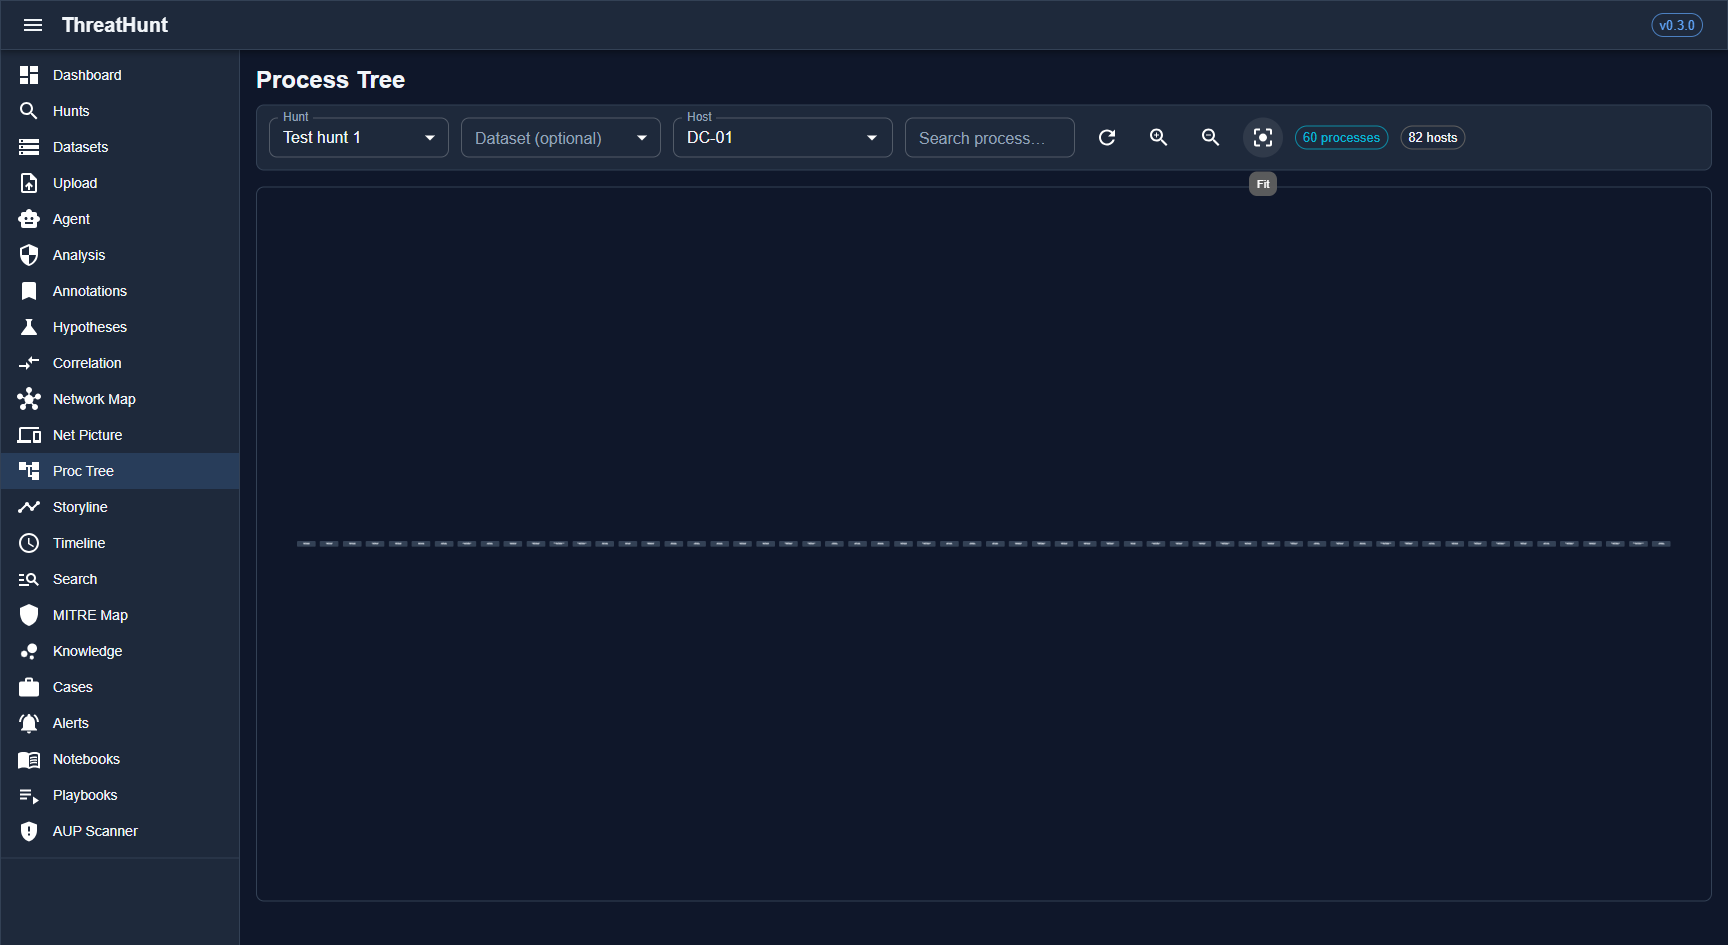Click the Process Tree page heading
The height and width of the screenshot is (945, 1728).
coord(330,80)
